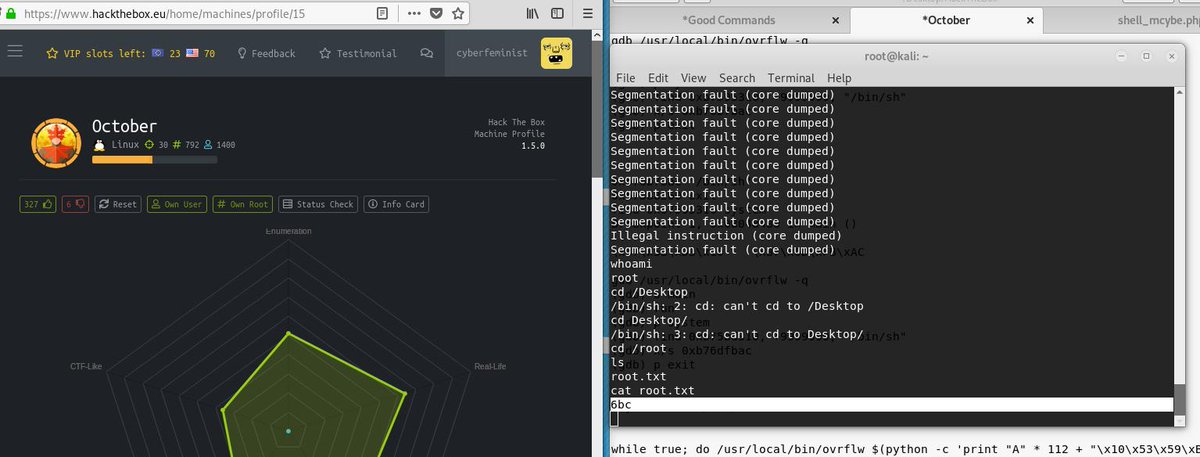The width and height of the screenshot is (1200, 457).
Task: Bookmark this page with the star icon
Action: [458, 14]
